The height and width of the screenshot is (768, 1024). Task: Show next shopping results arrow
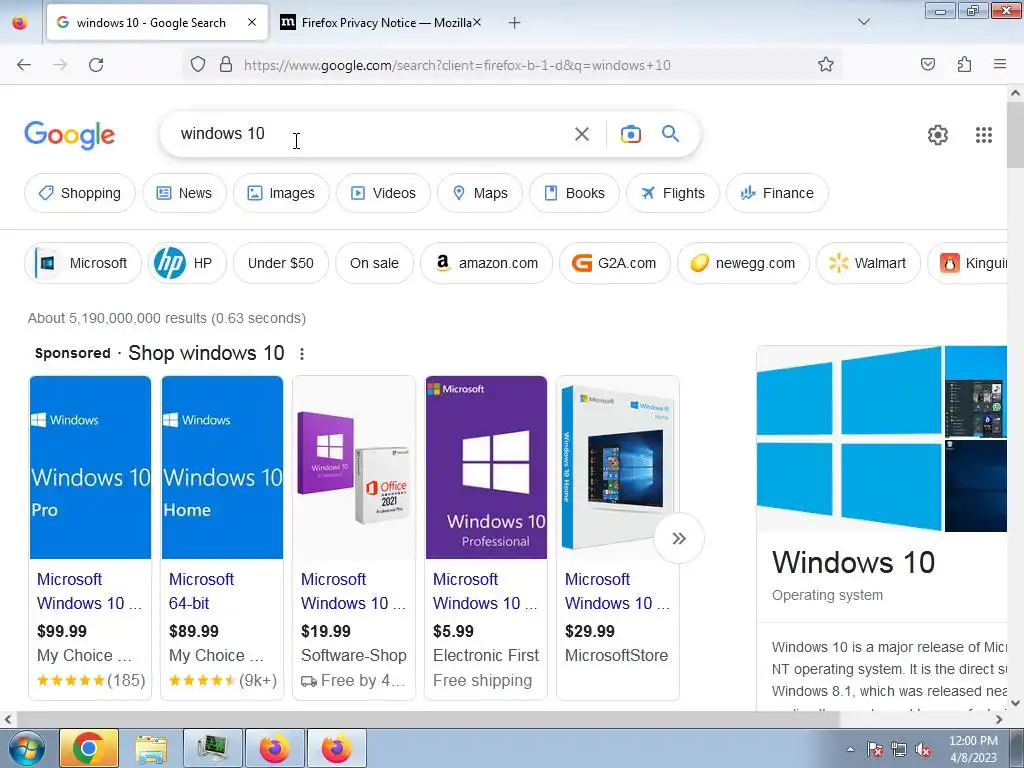(x=679, y=538)
